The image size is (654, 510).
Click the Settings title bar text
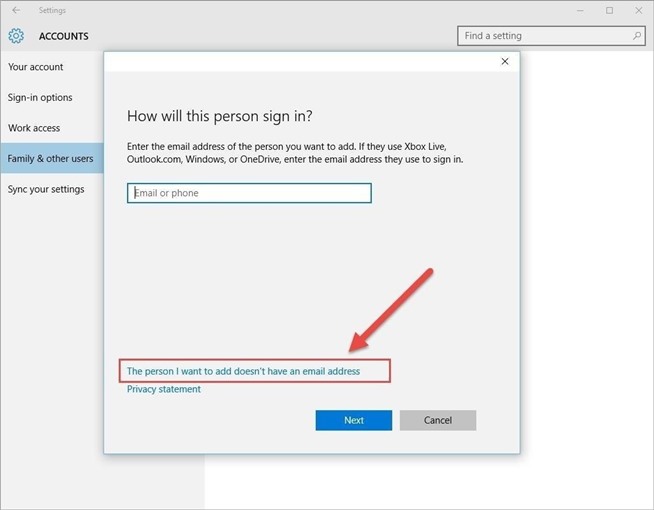52,10
